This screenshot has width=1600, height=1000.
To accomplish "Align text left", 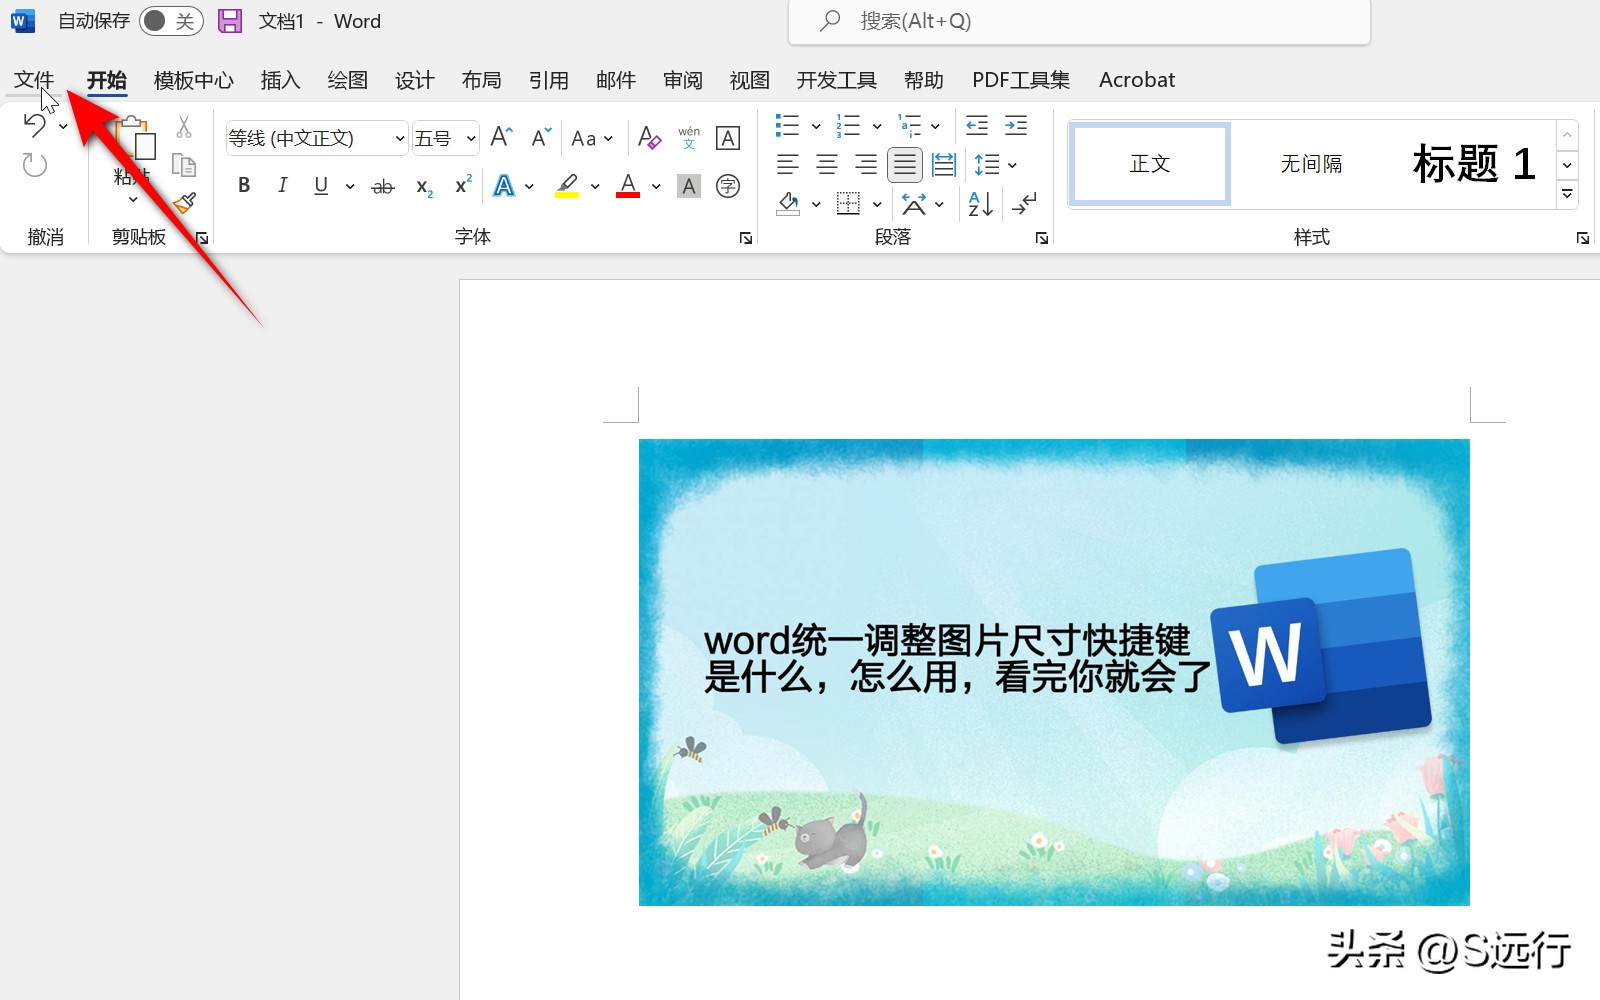I will point(788,164).
